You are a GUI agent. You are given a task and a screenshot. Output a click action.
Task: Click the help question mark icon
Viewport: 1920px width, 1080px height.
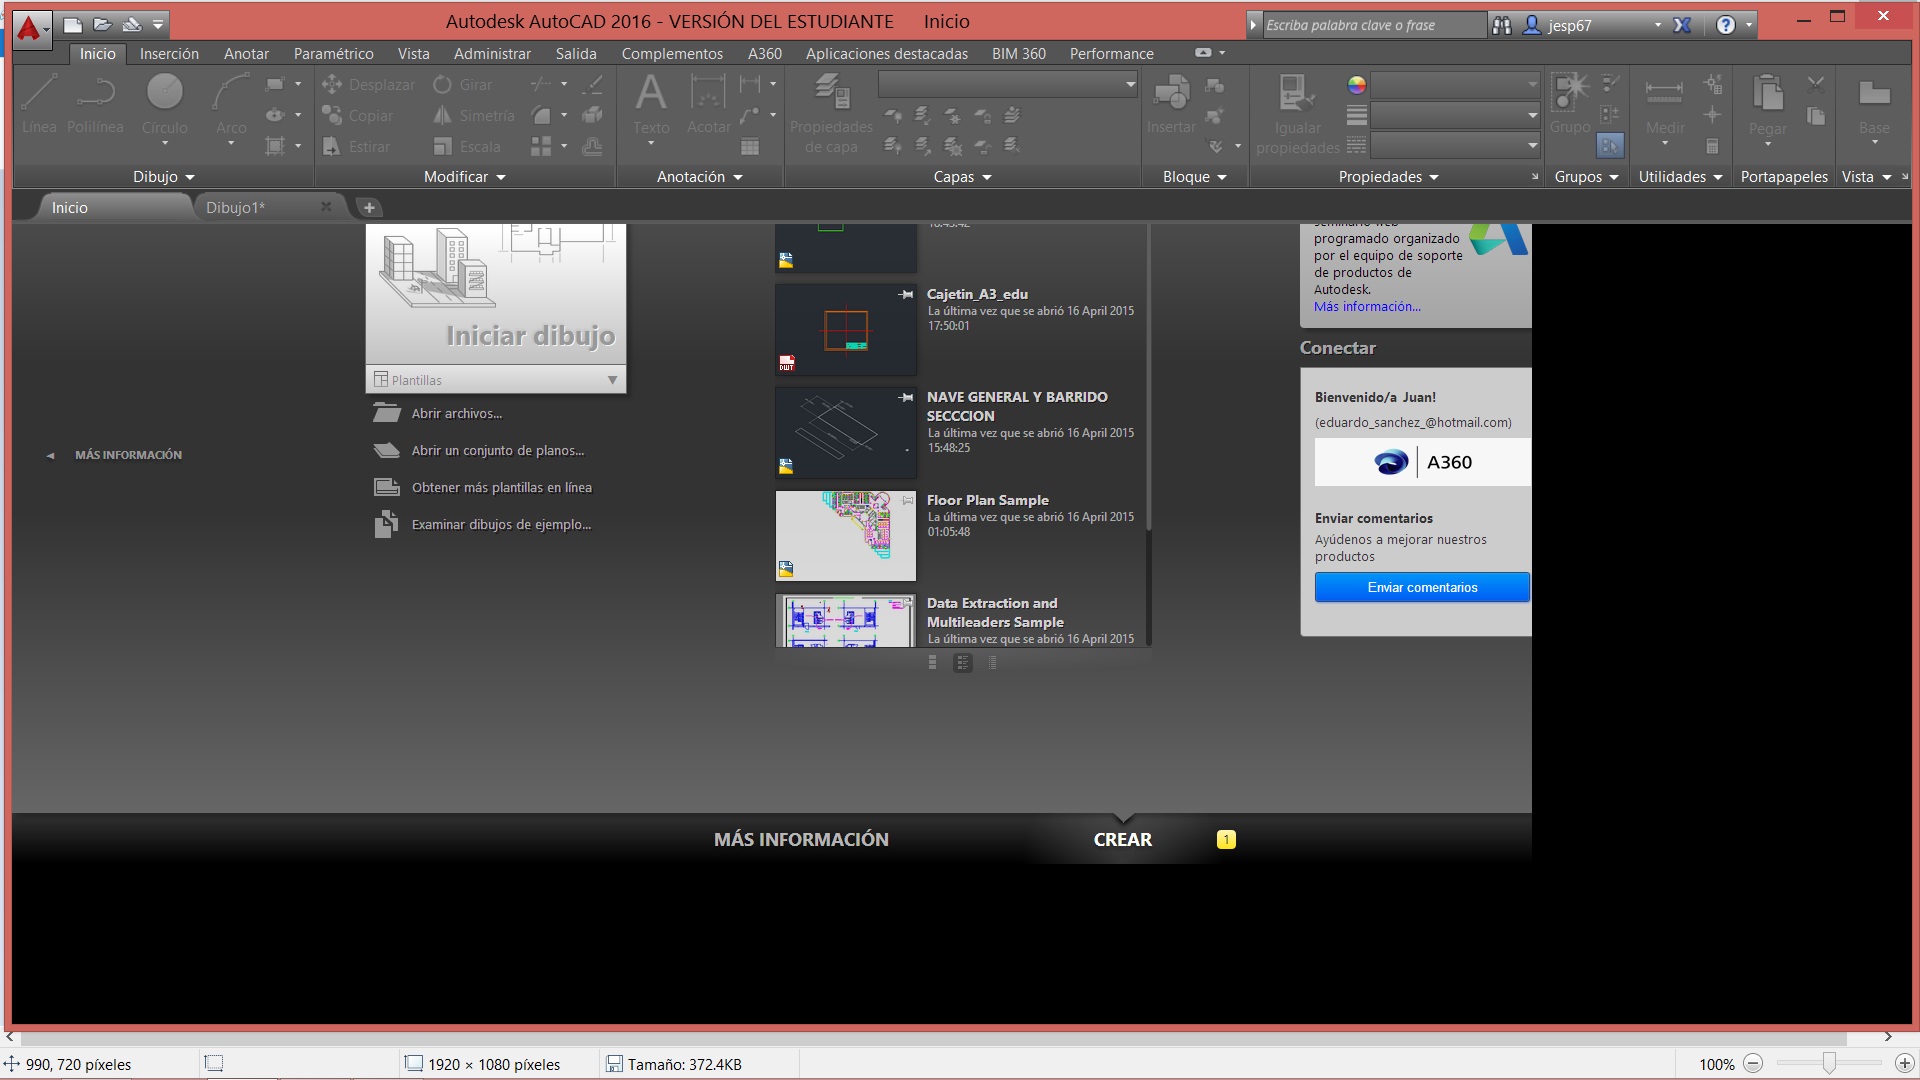point(1726,25)
